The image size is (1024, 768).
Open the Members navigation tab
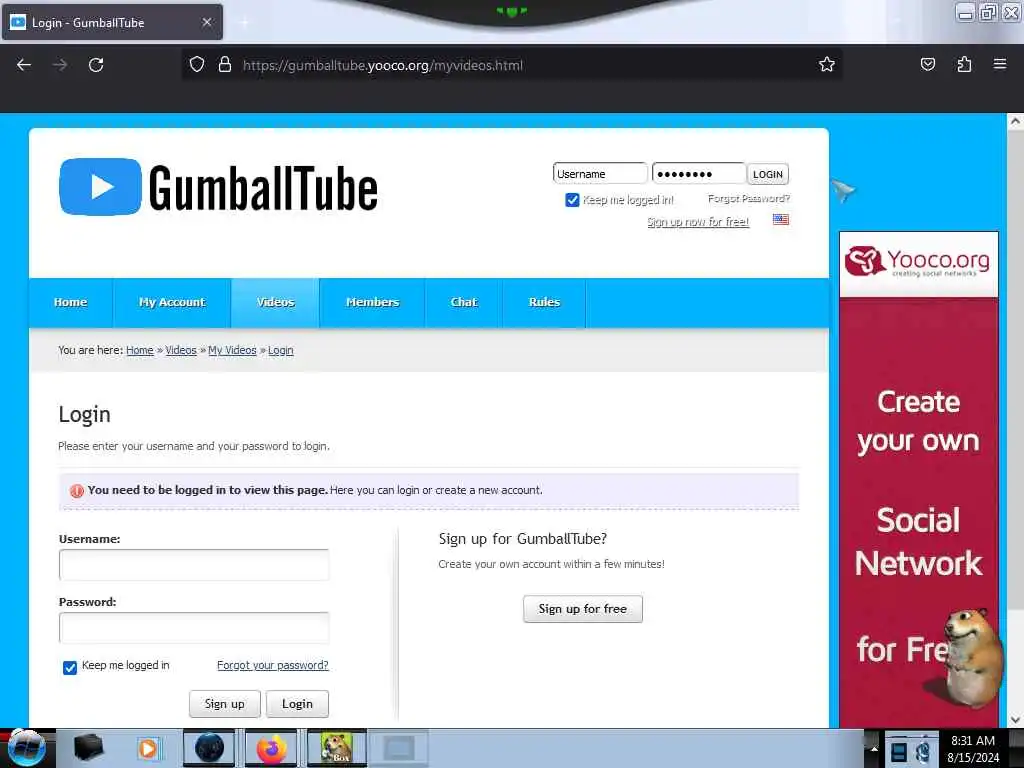(x=372, y=302)
